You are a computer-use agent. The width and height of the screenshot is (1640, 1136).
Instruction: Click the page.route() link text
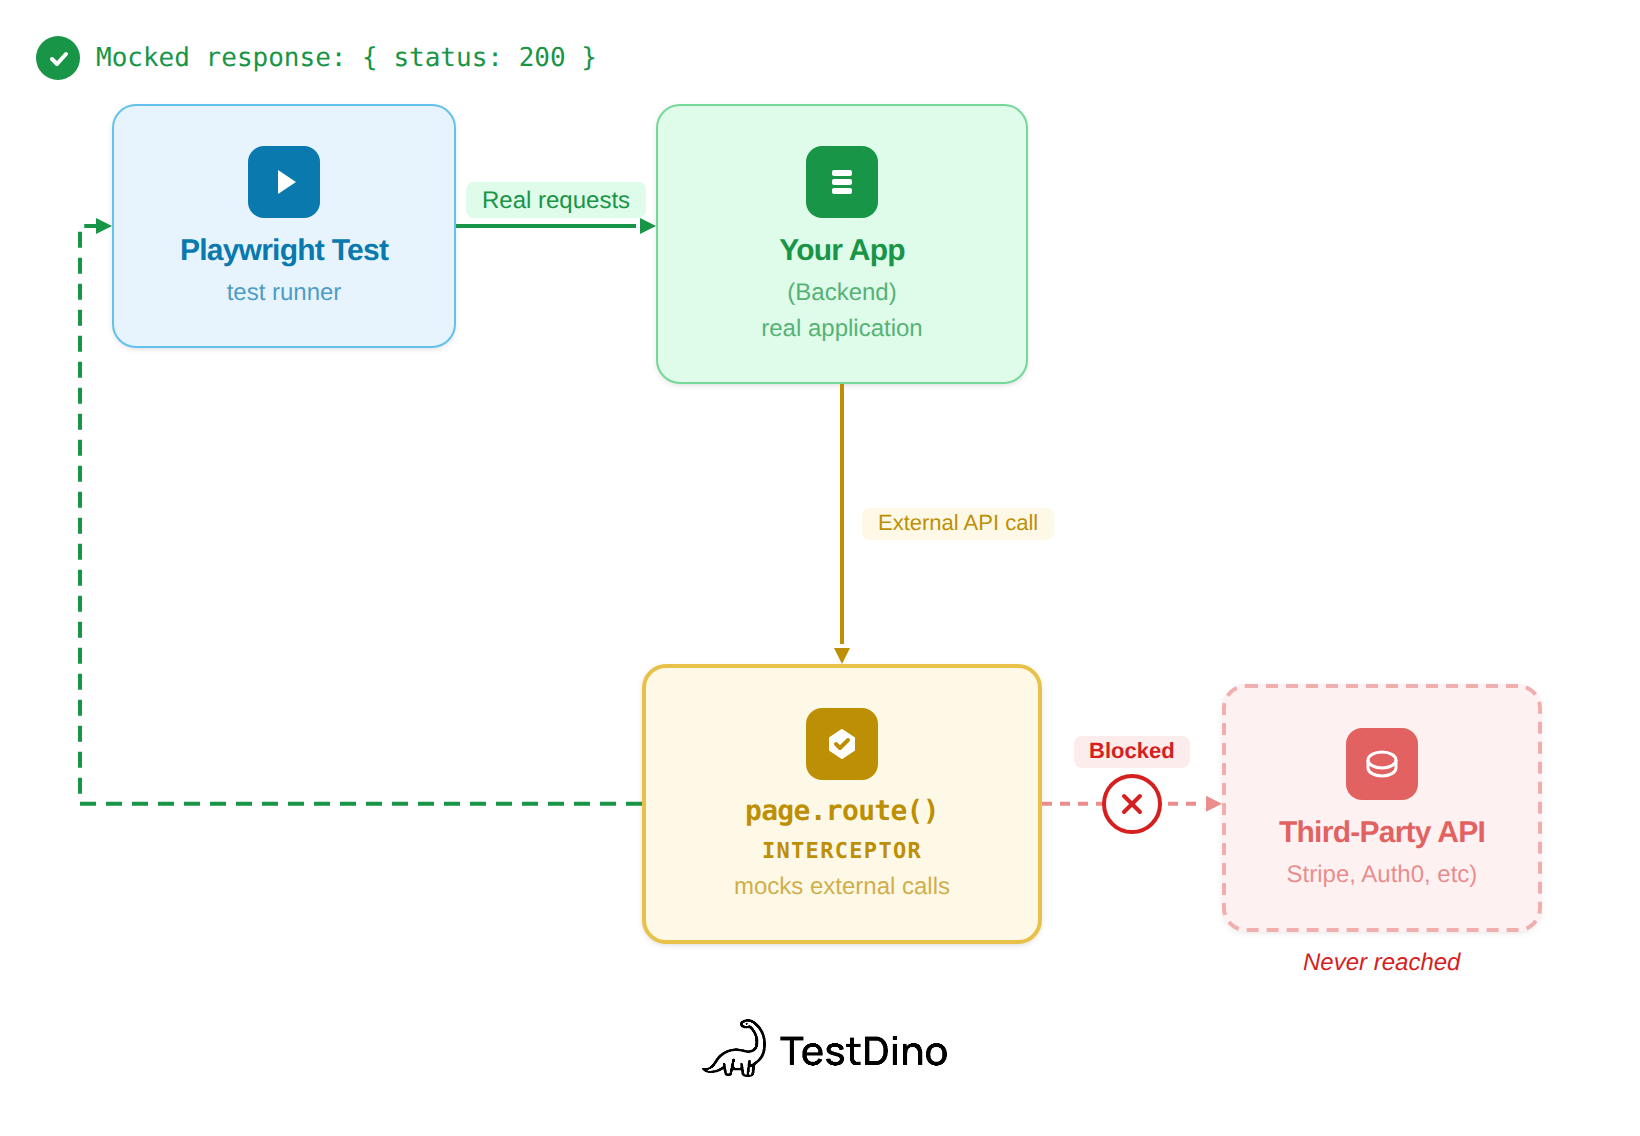tap(841, 810)
